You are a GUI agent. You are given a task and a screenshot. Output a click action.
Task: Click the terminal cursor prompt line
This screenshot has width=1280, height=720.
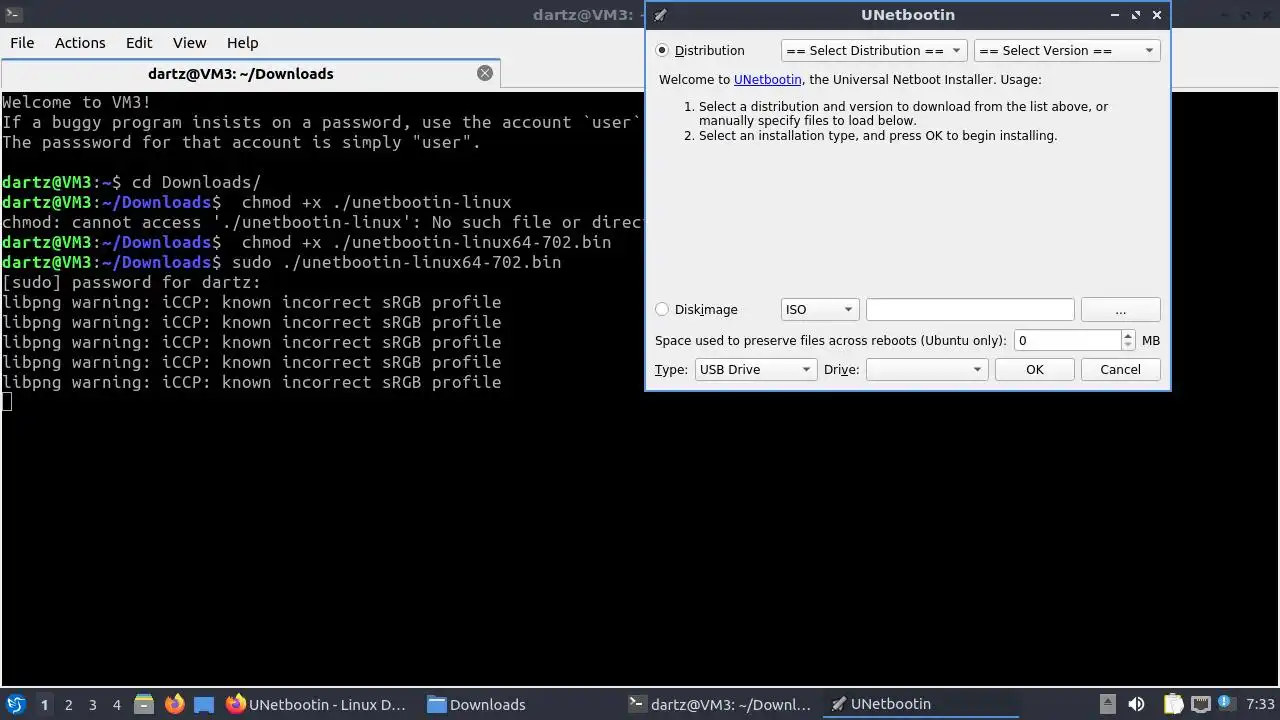click(7, 402)
